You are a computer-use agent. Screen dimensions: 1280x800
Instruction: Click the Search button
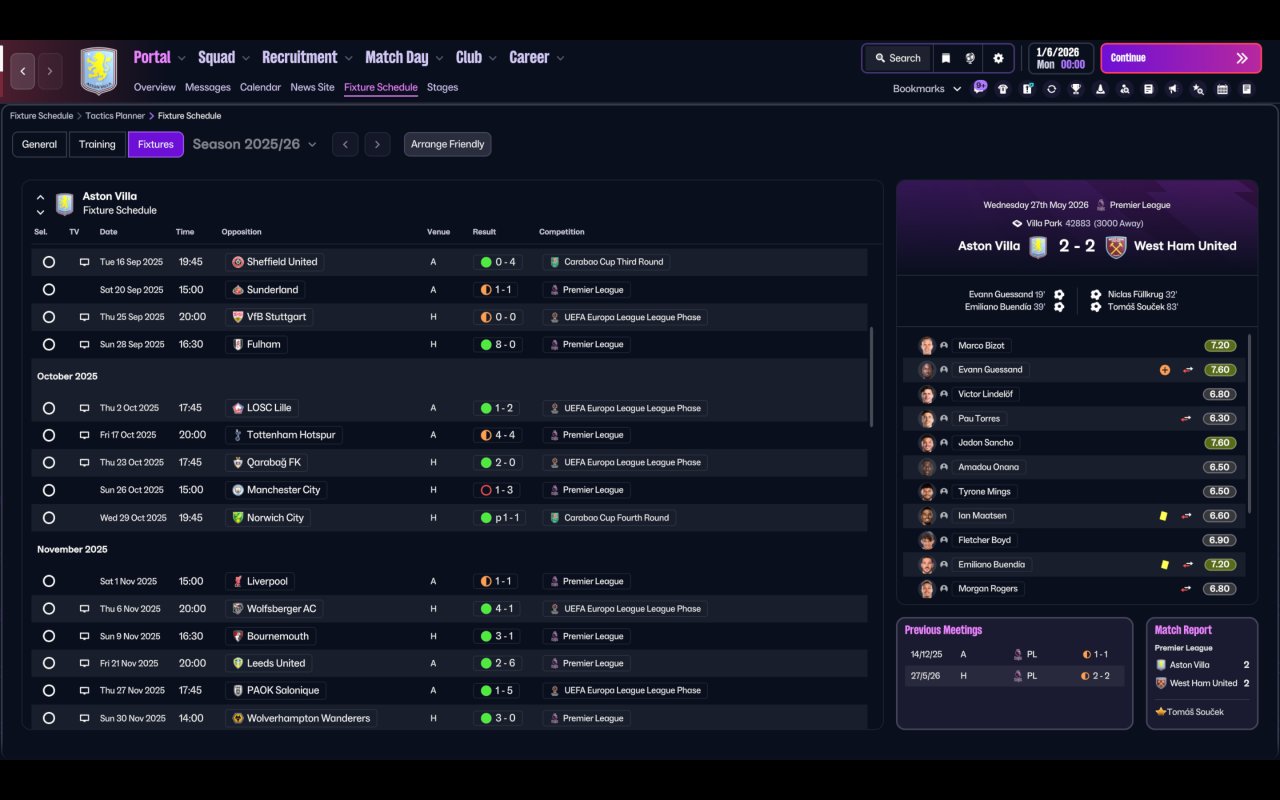pos(897,58)
